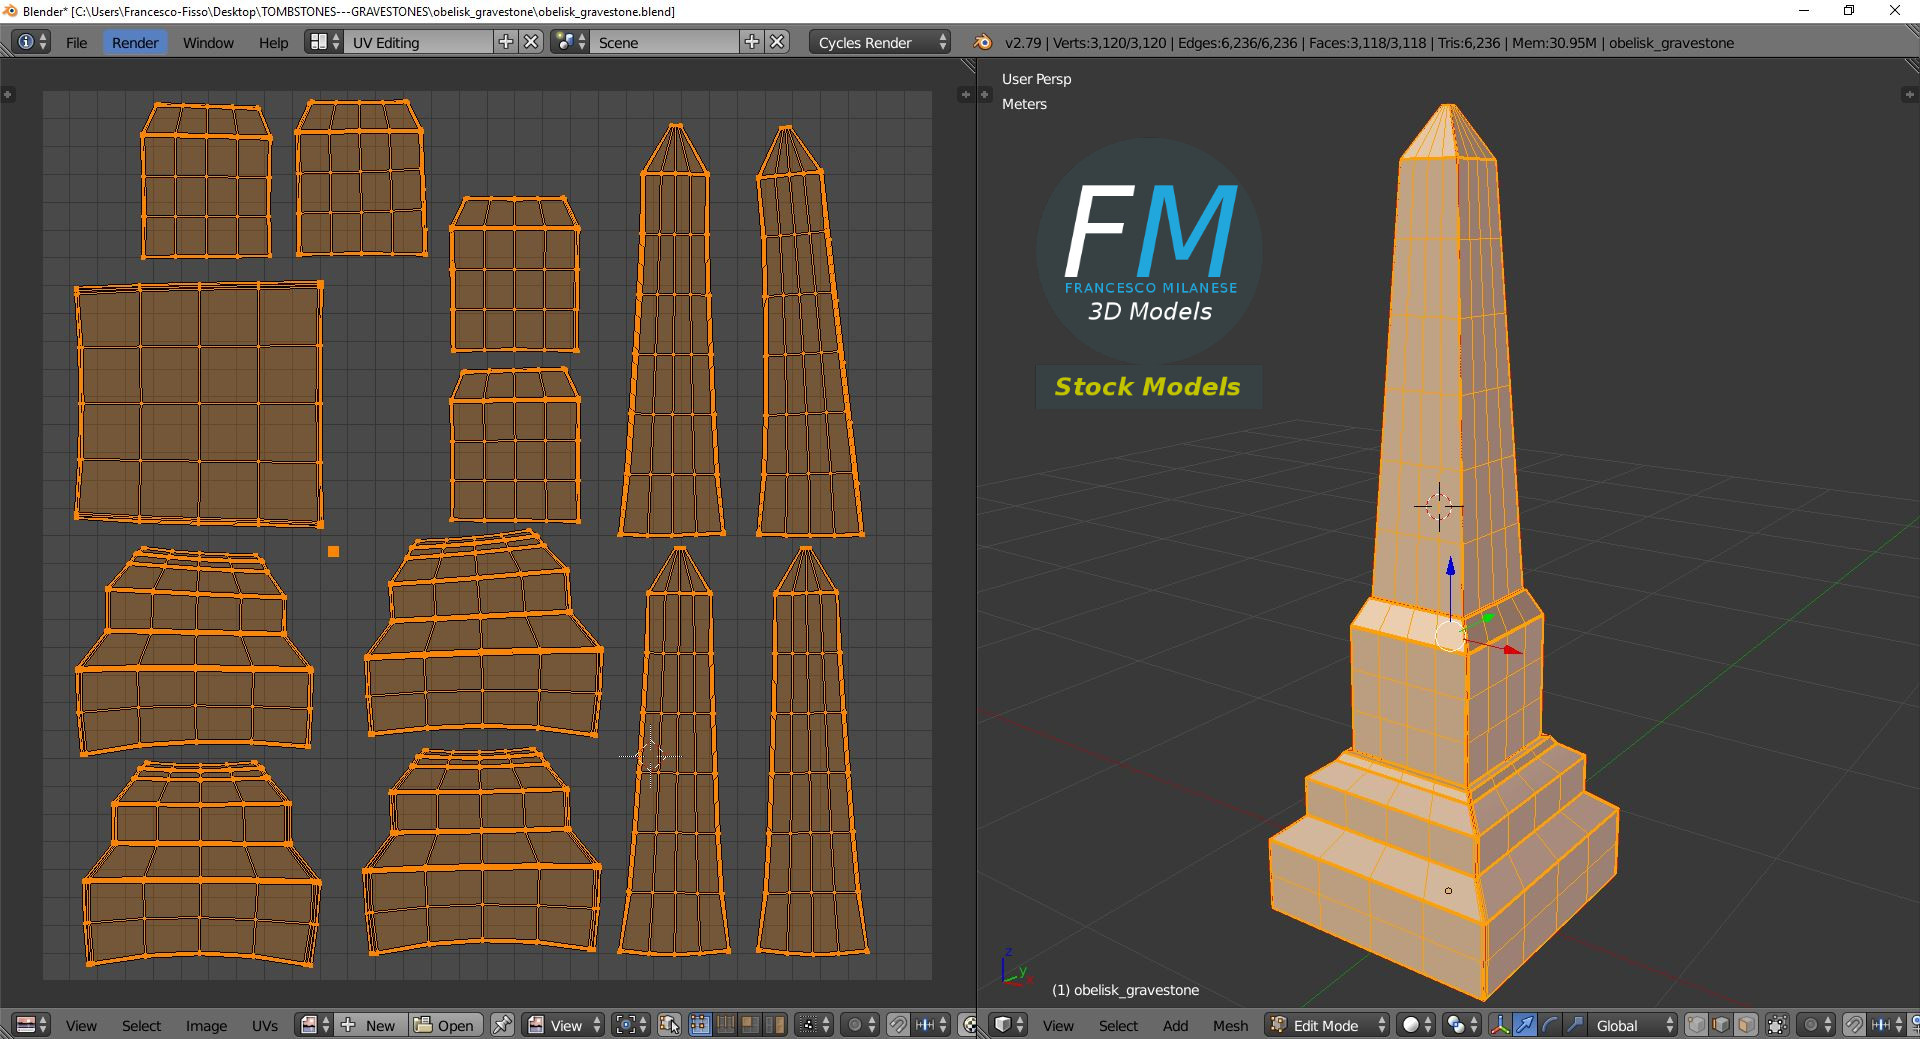
Task: Open the 3D viewport Select menu
Action: (1118, 1025)
